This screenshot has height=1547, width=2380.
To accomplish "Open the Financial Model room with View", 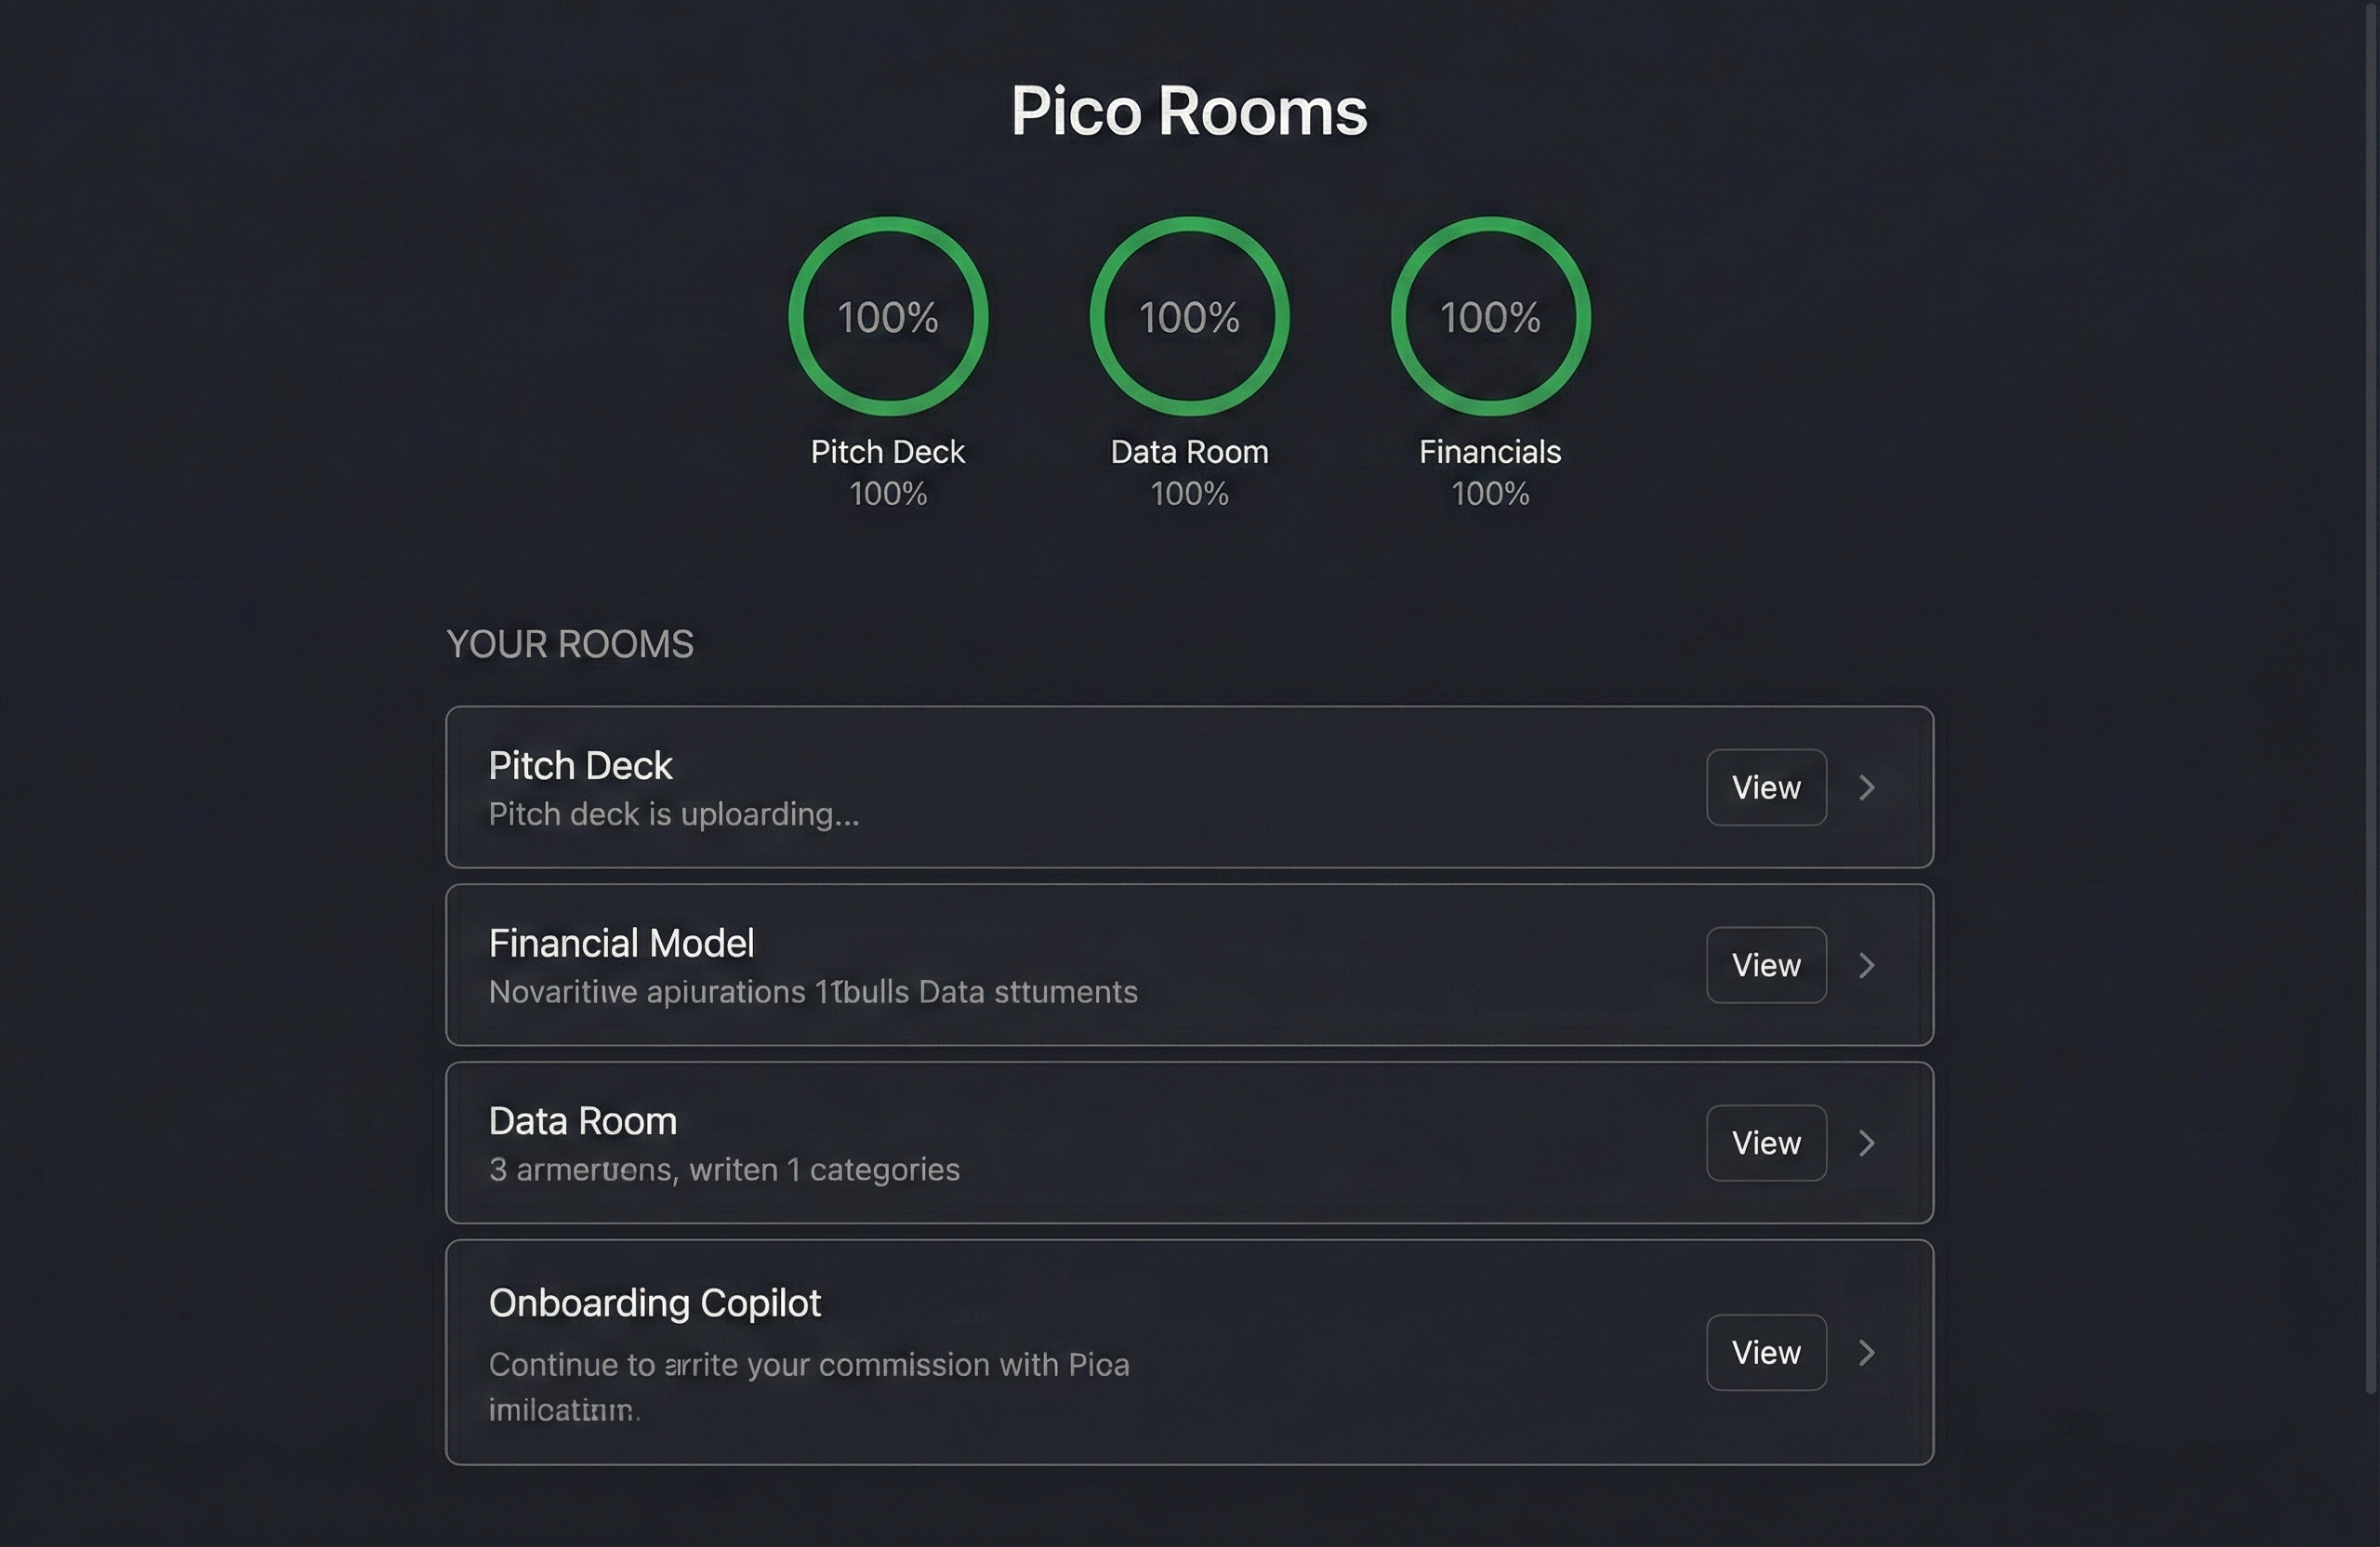I will [1765, 965].
